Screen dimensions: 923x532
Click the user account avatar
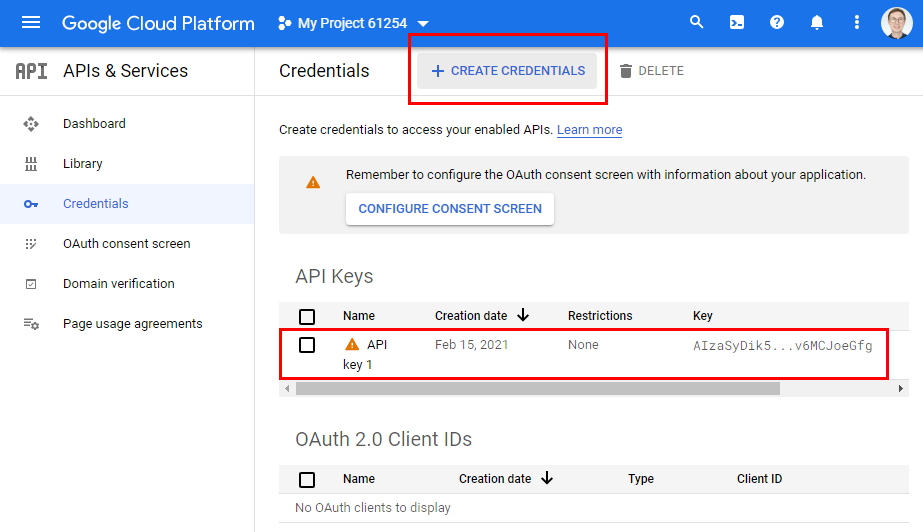tap(897, 23)
